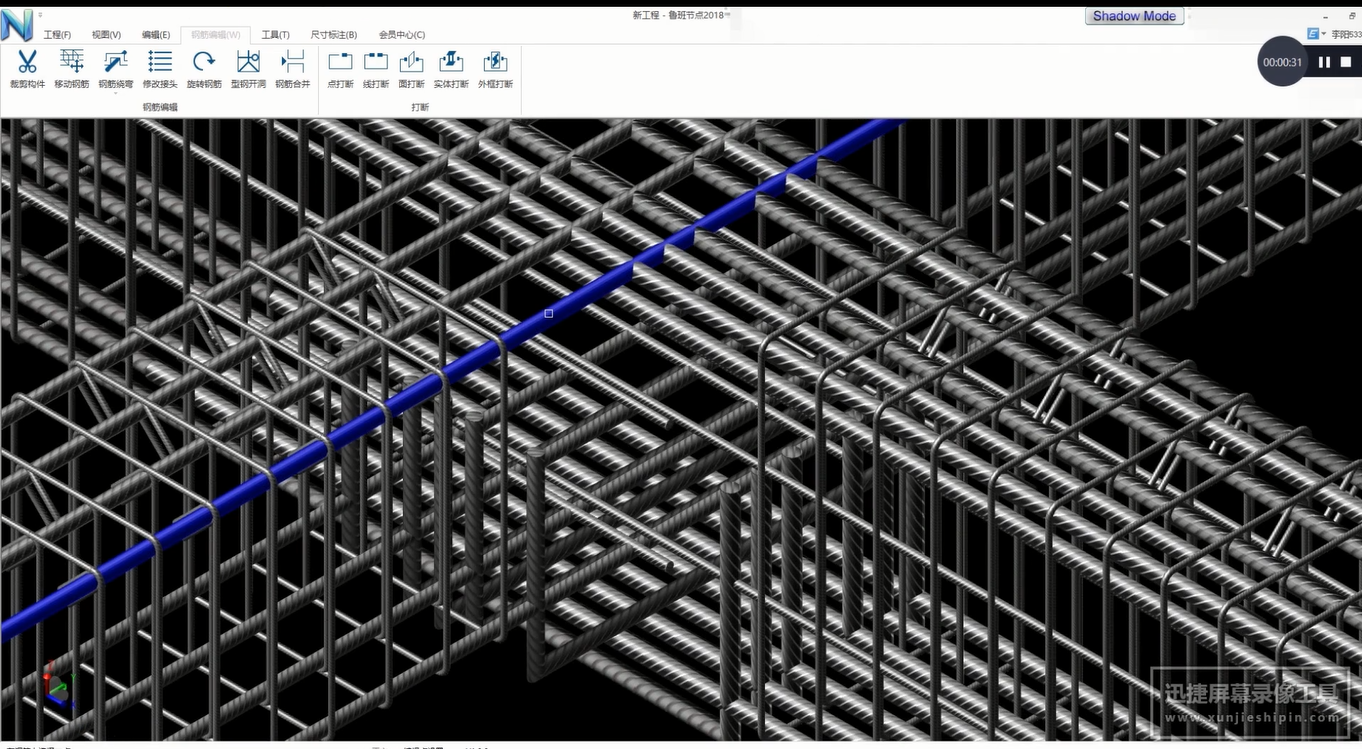Switch to the 视图(V) tab

[x=106, y=35]
